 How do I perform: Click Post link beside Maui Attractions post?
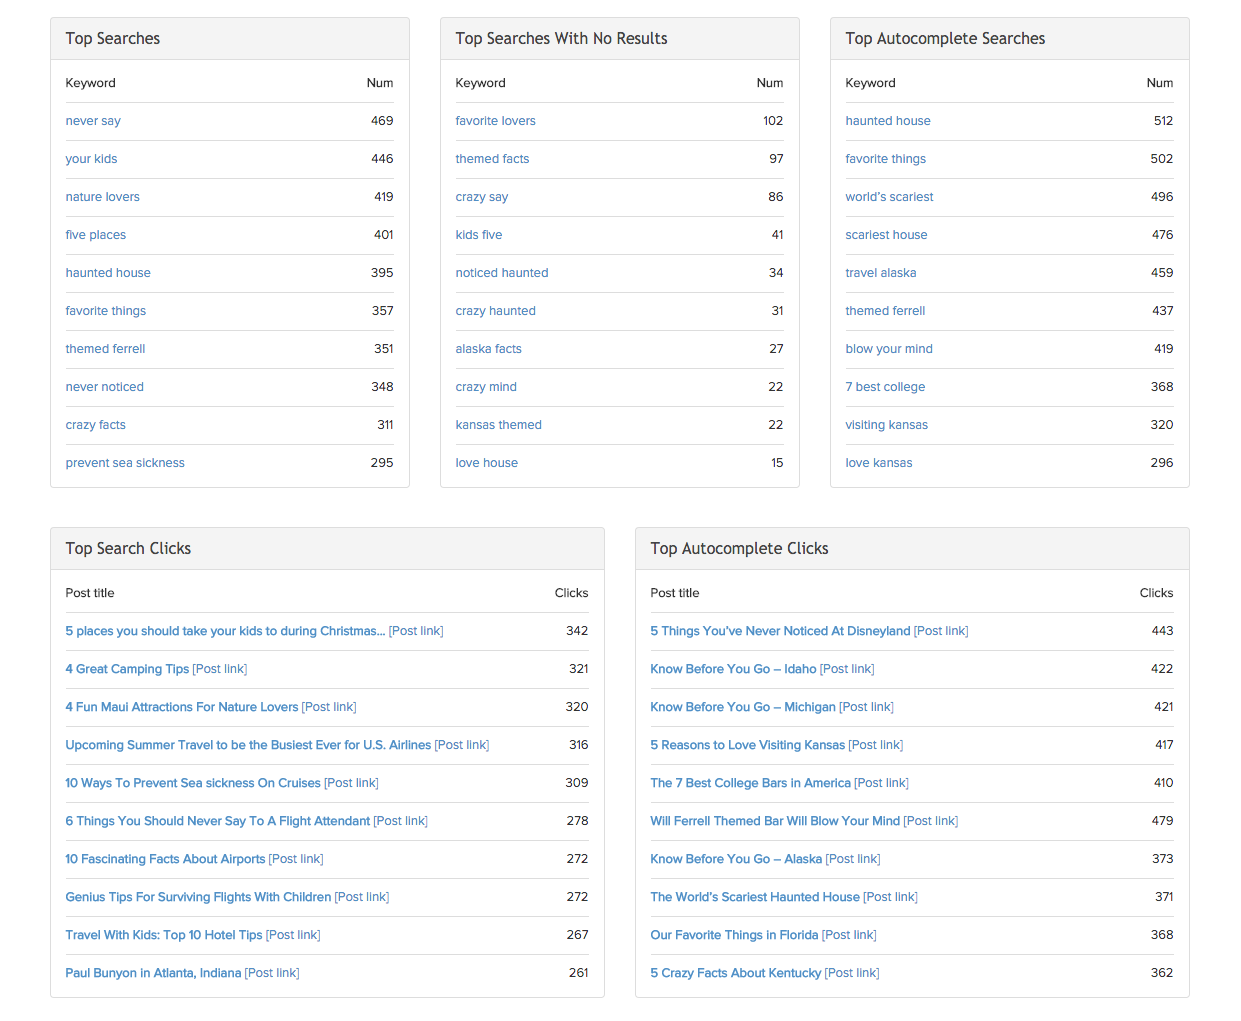point(329,707)
